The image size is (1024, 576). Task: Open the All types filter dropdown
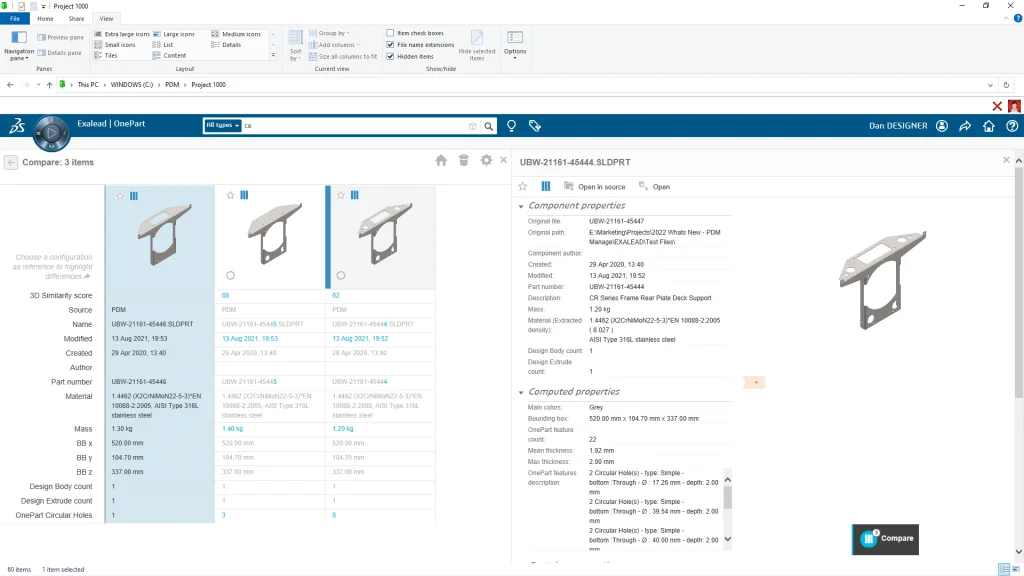tap(222, 126)
